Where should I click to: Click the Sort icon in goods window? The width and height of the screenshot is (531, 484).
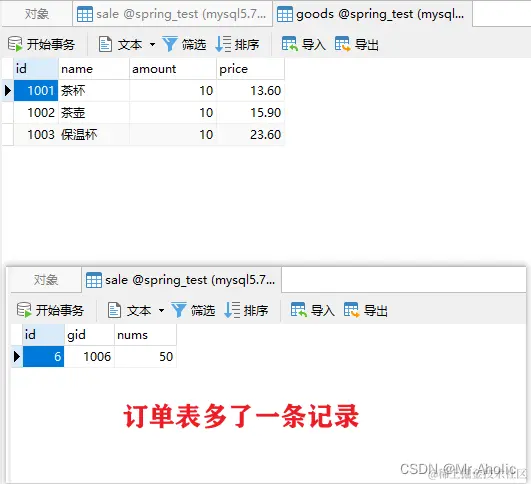(x=223, y=44)
